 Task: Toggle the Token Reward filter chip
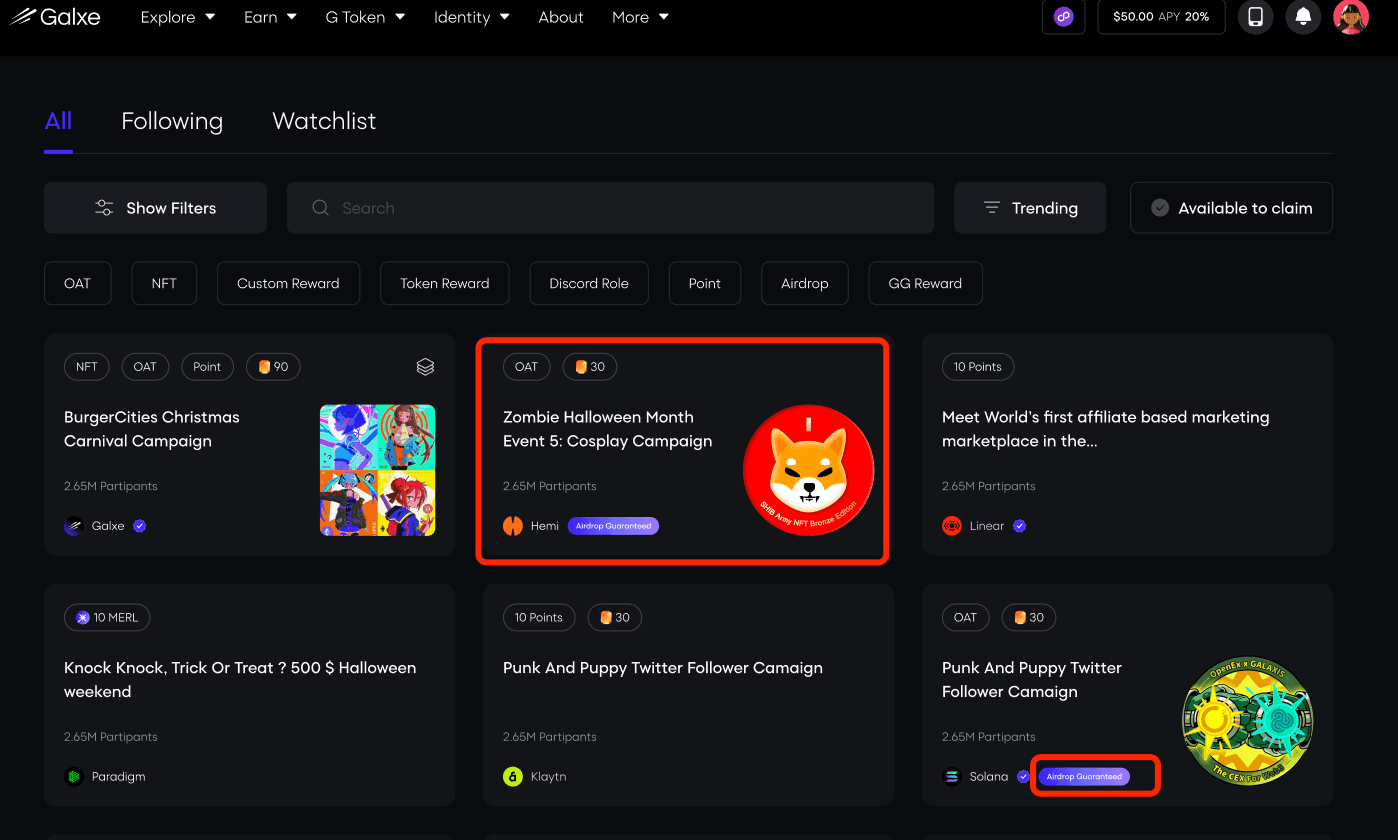click(445, 283)
